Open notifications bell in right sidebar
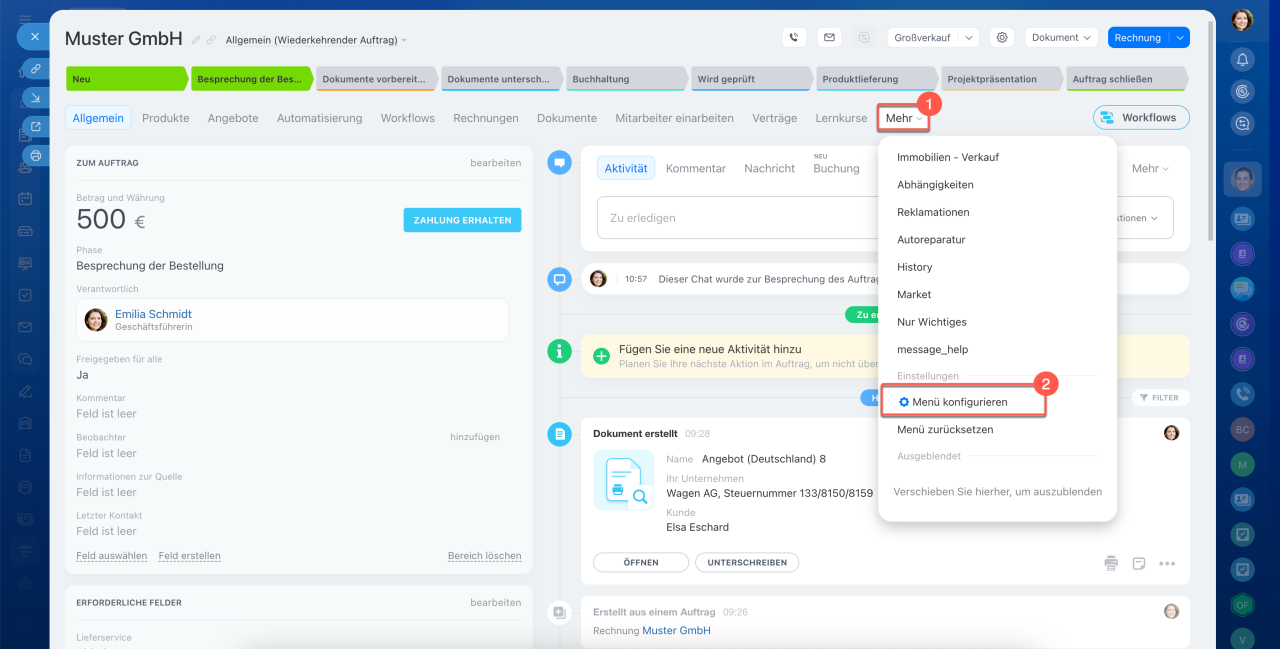This screenshot has width=1280, height=649. (x=1242, y=59)
